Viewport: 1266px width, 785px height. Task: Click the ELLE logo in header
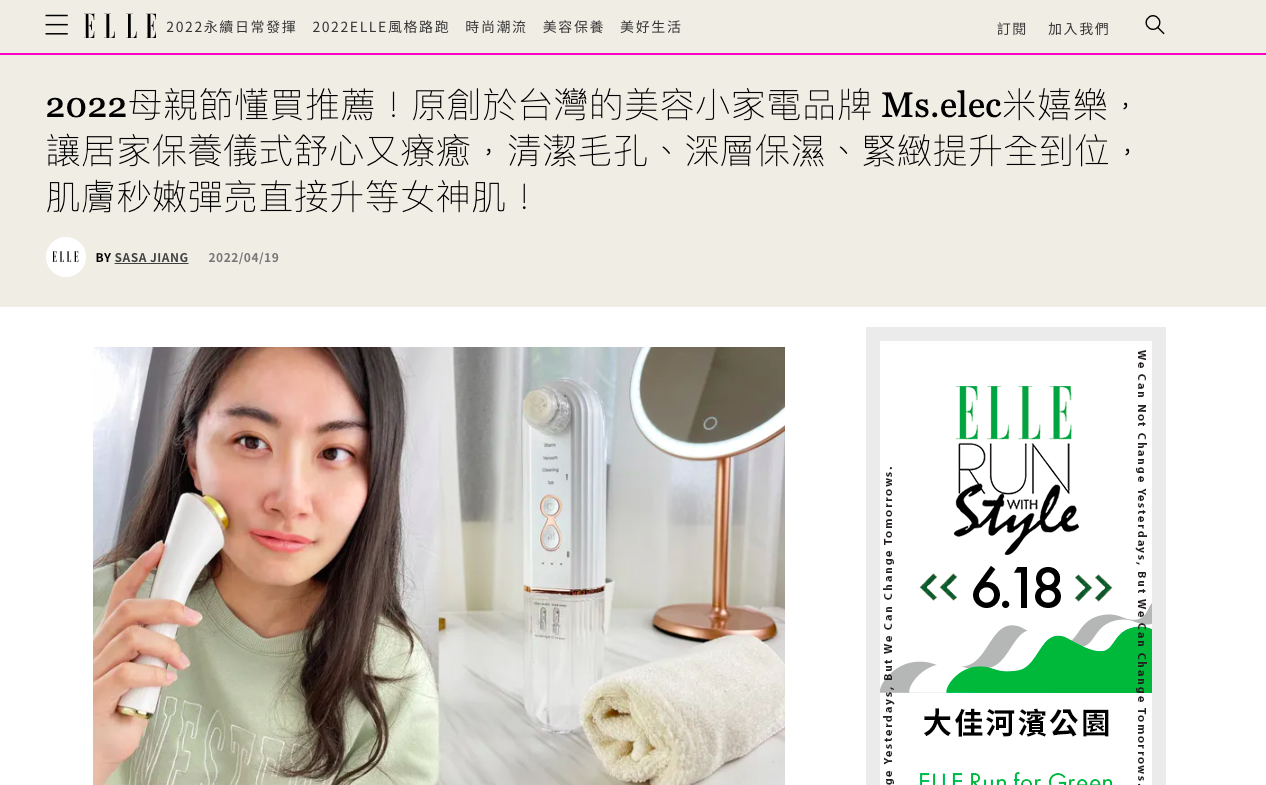coord(120,26)
